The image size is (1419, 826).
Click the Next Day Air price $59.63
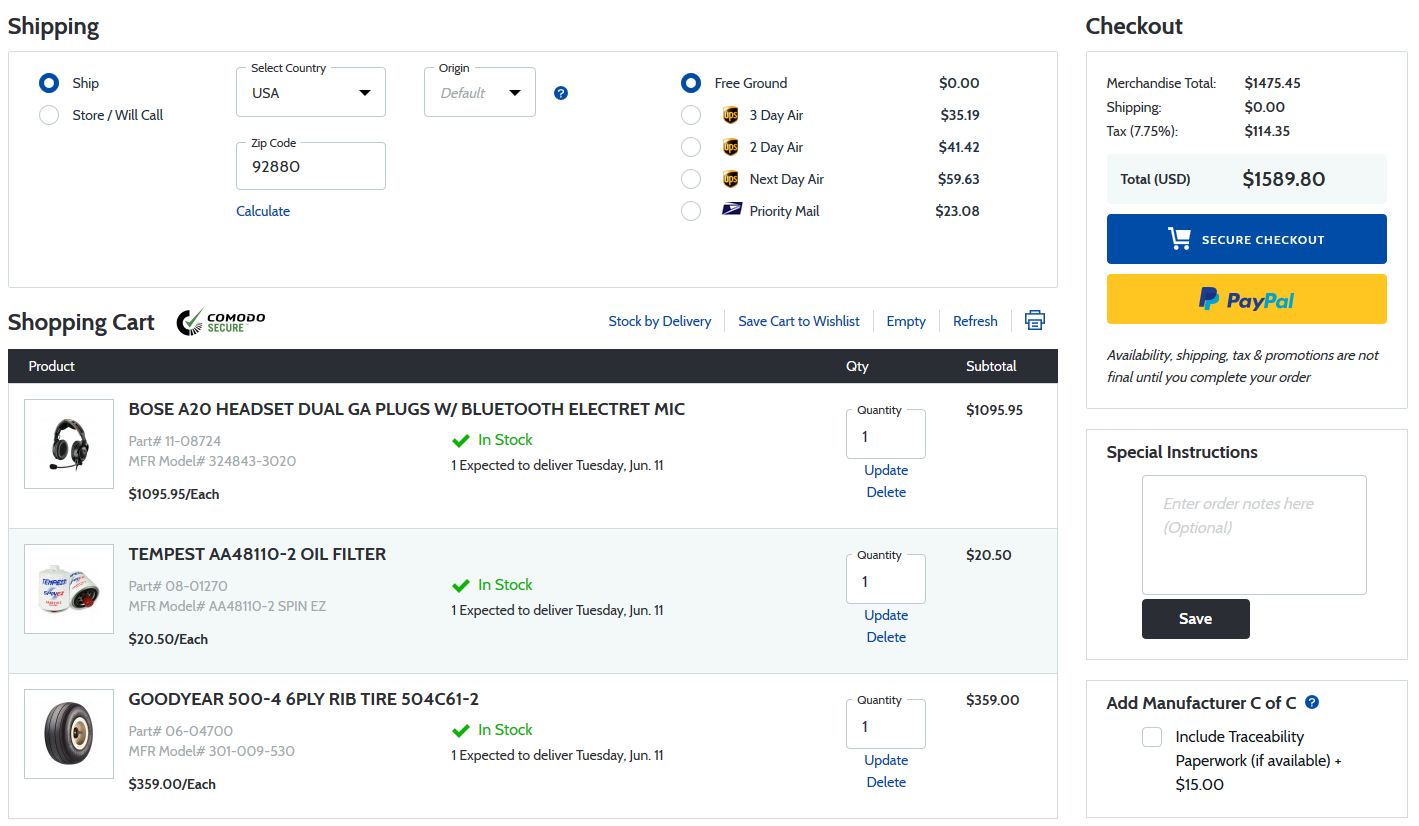pos(958,179)
